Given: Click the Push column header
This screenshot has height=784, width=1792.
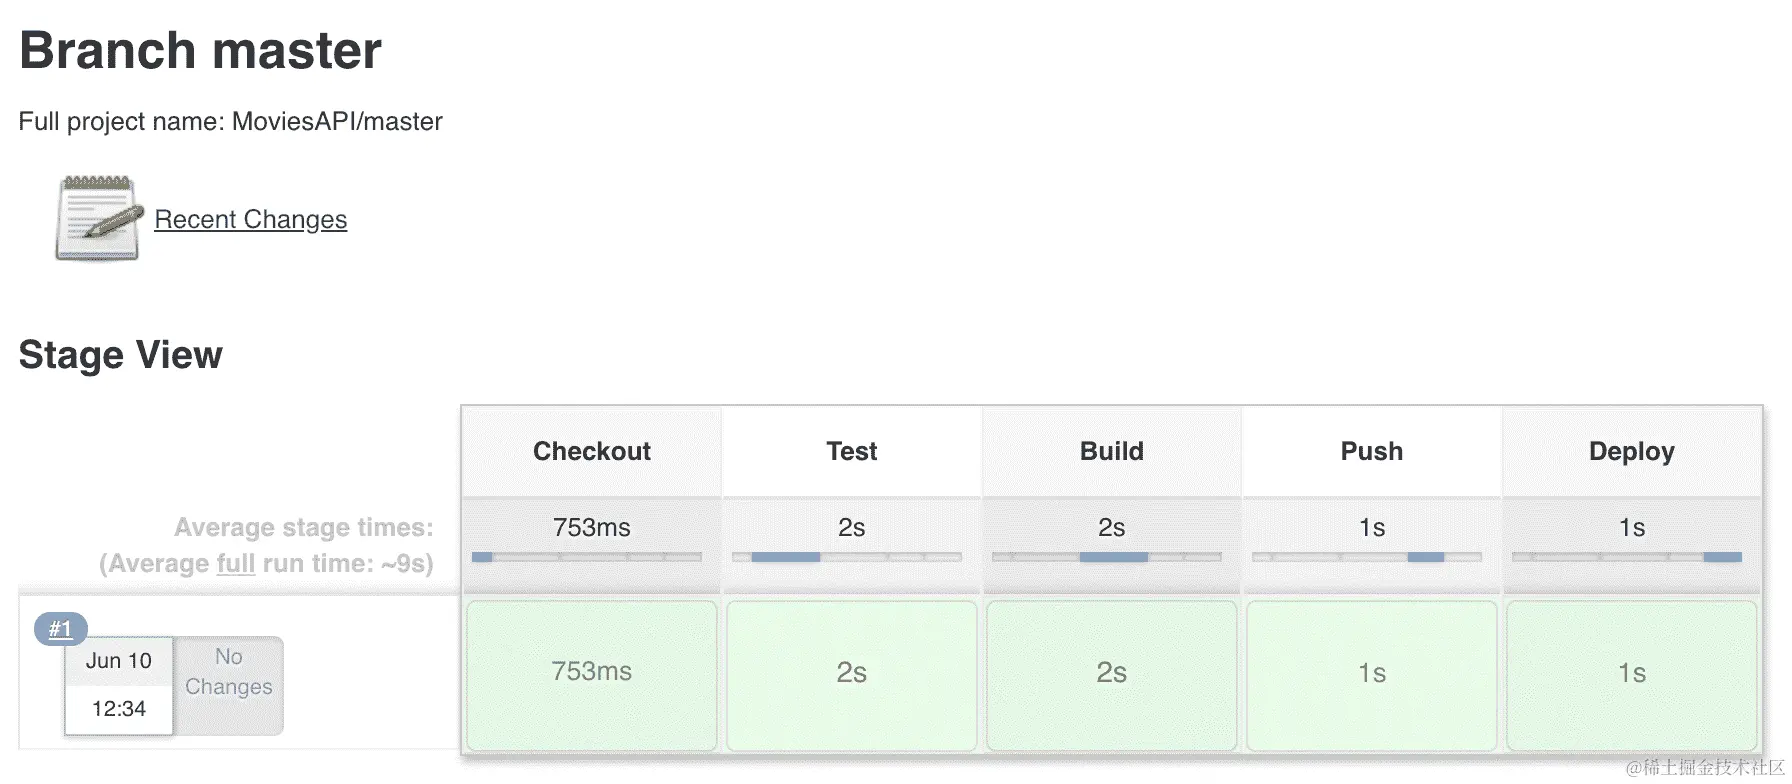Looking at the screenshot, I should (1372, 451).
